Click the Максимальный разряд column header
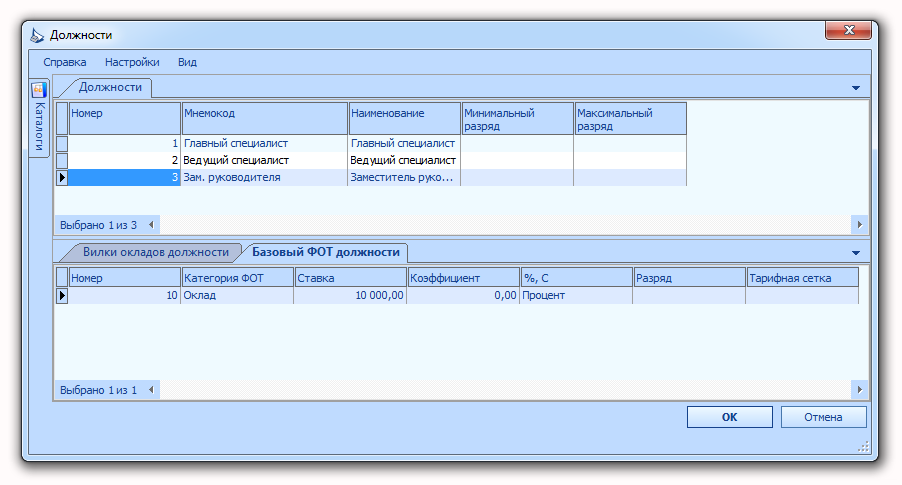The image size is (902, 485). click(x=630, y=119)
